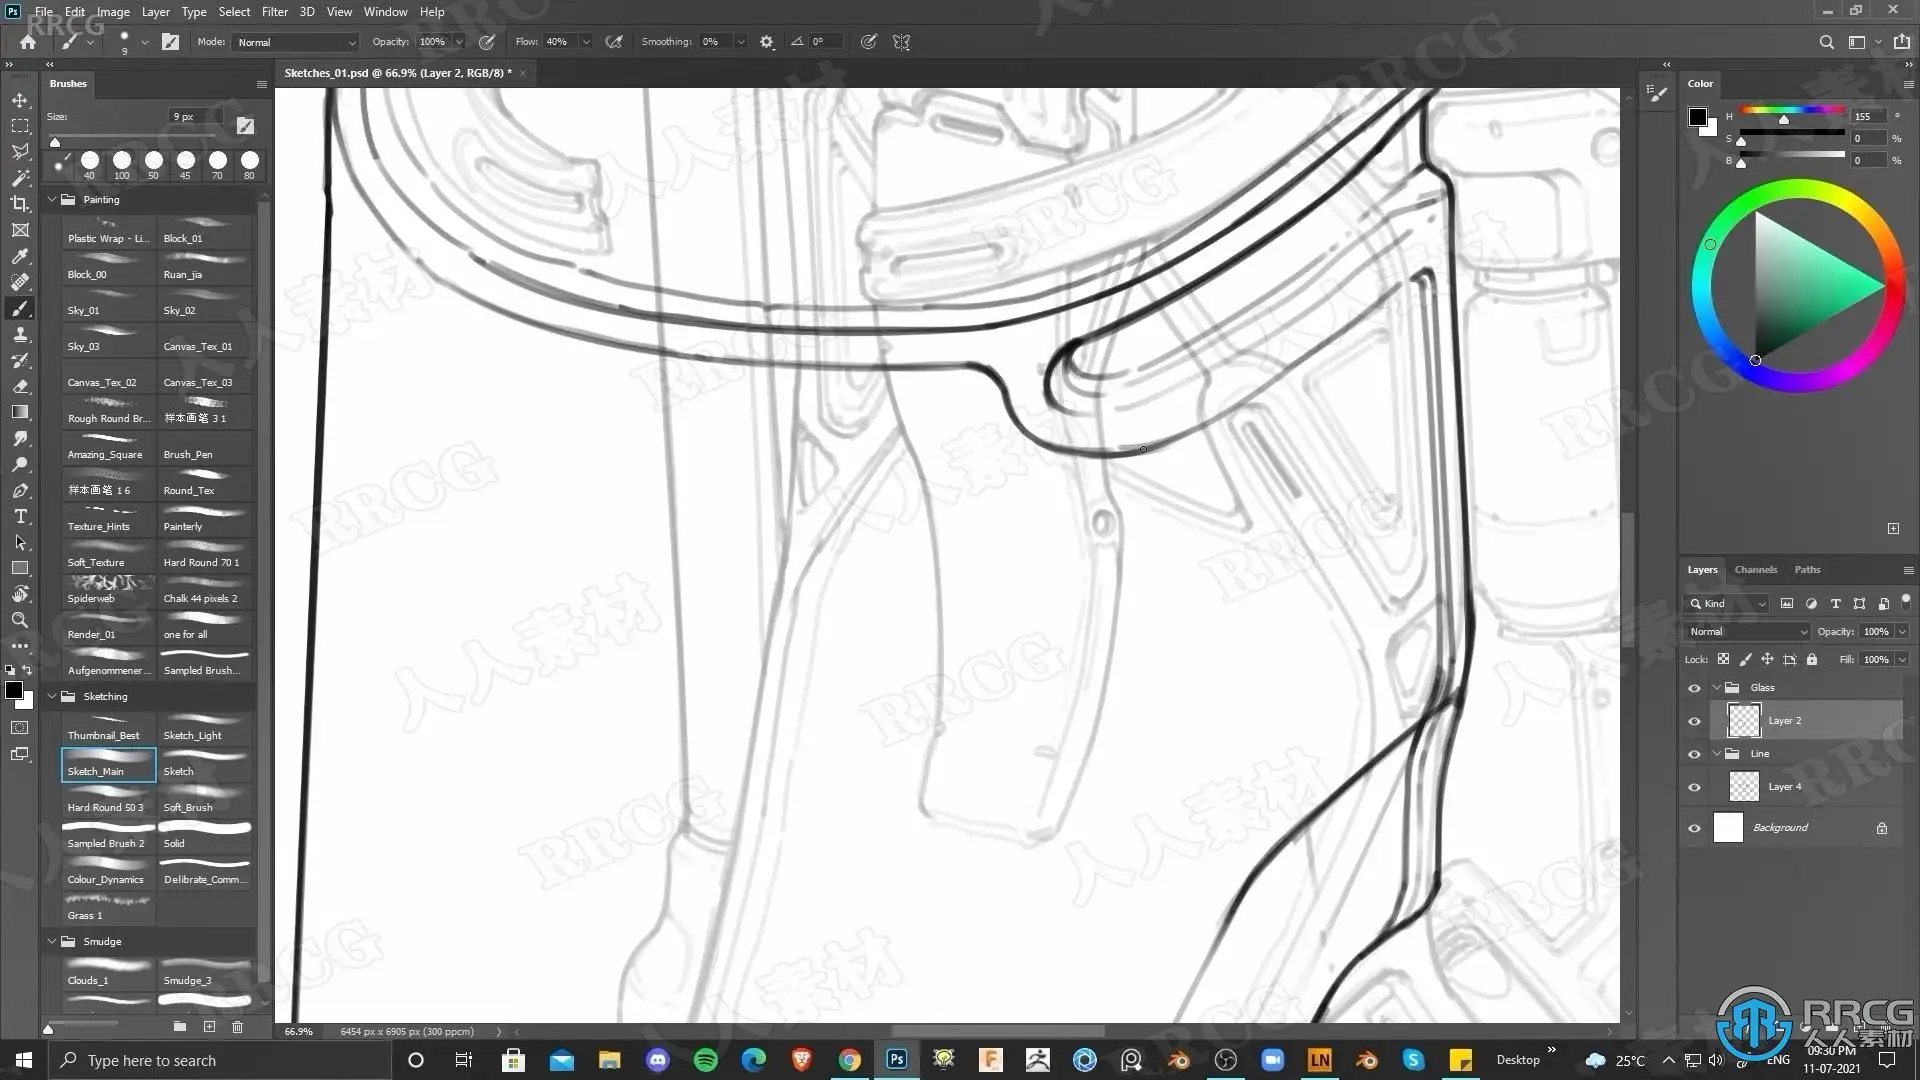Image resolution: width=1920 pixels, height=1080 pixels.
Task: Click the foreground color swatch in Color panel
Action: 1698,117
